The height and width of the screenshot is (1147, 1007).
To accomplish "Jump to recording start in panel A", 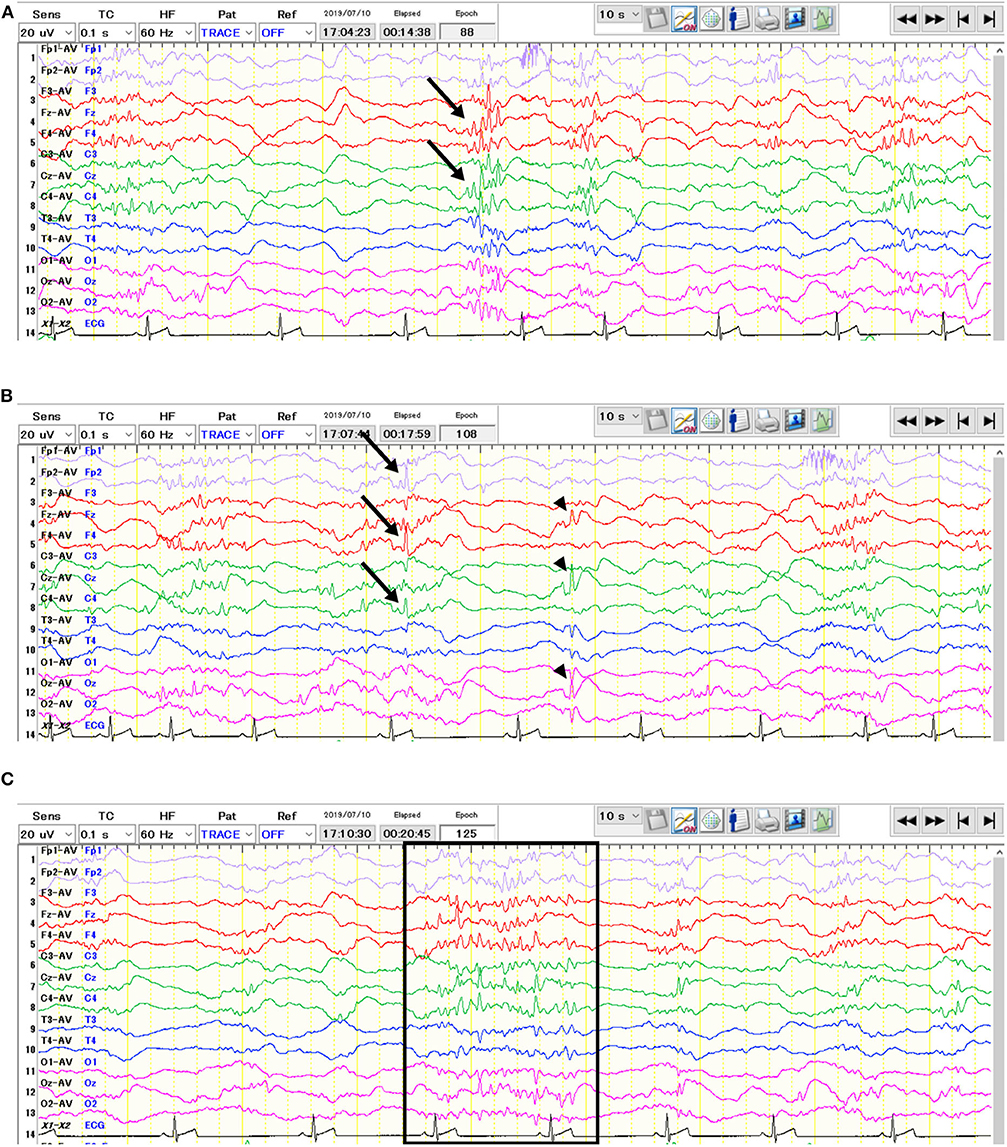I will coord(962,20).
